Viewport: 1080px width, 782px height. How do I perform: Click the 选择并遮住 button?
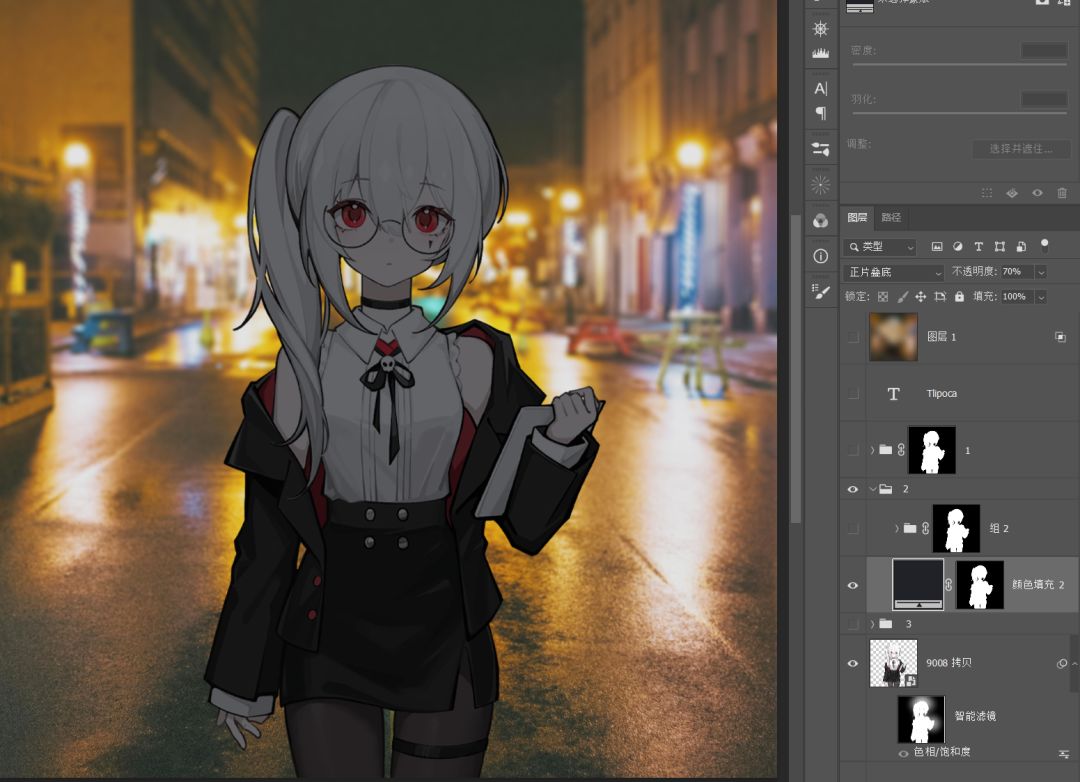[x=1021, y=149]
